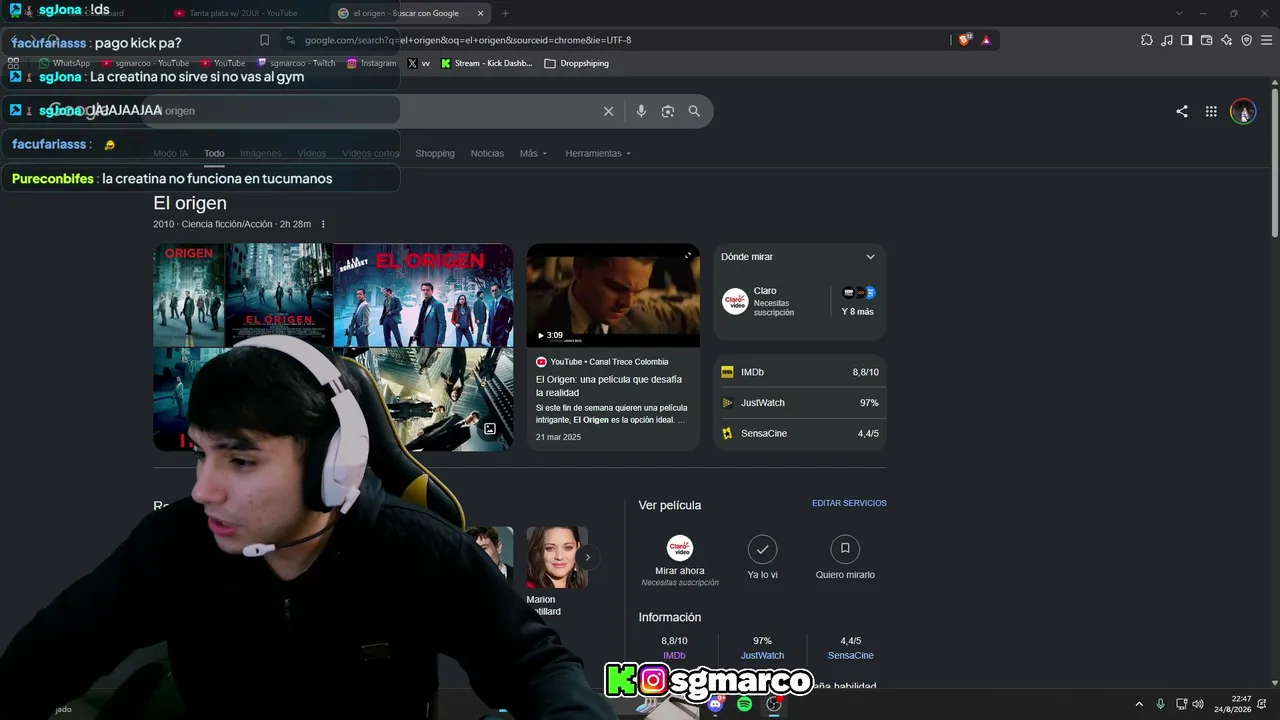This screenshot has height=720, width=1280.
Task: Open site settings icon in address bar
Action: pyautogui.click(x=290, y=40)
